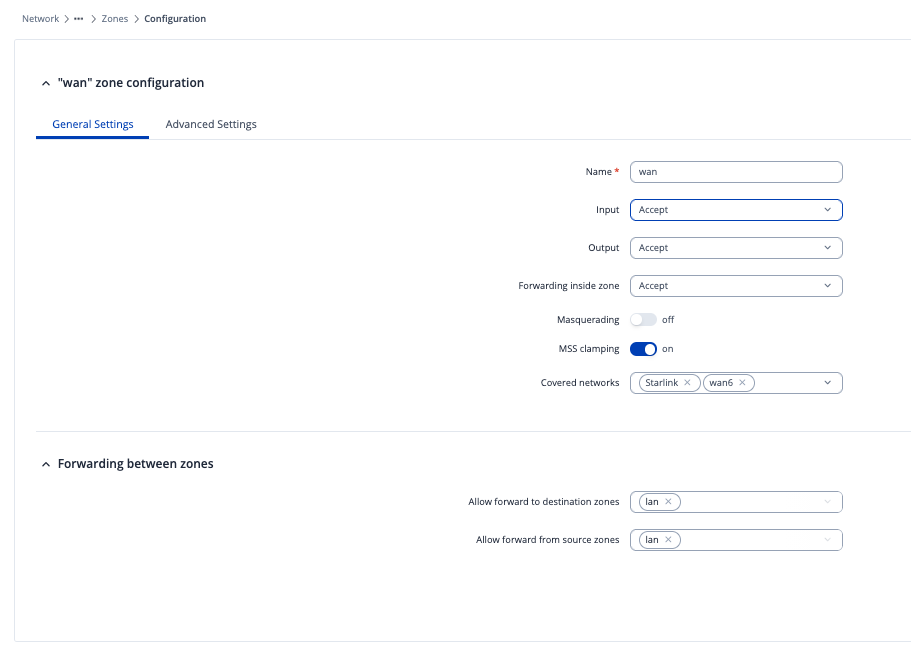The height and width of the screenshot is (648, 911).
Task: Select the General Settings tab
Action: point(92,125)
